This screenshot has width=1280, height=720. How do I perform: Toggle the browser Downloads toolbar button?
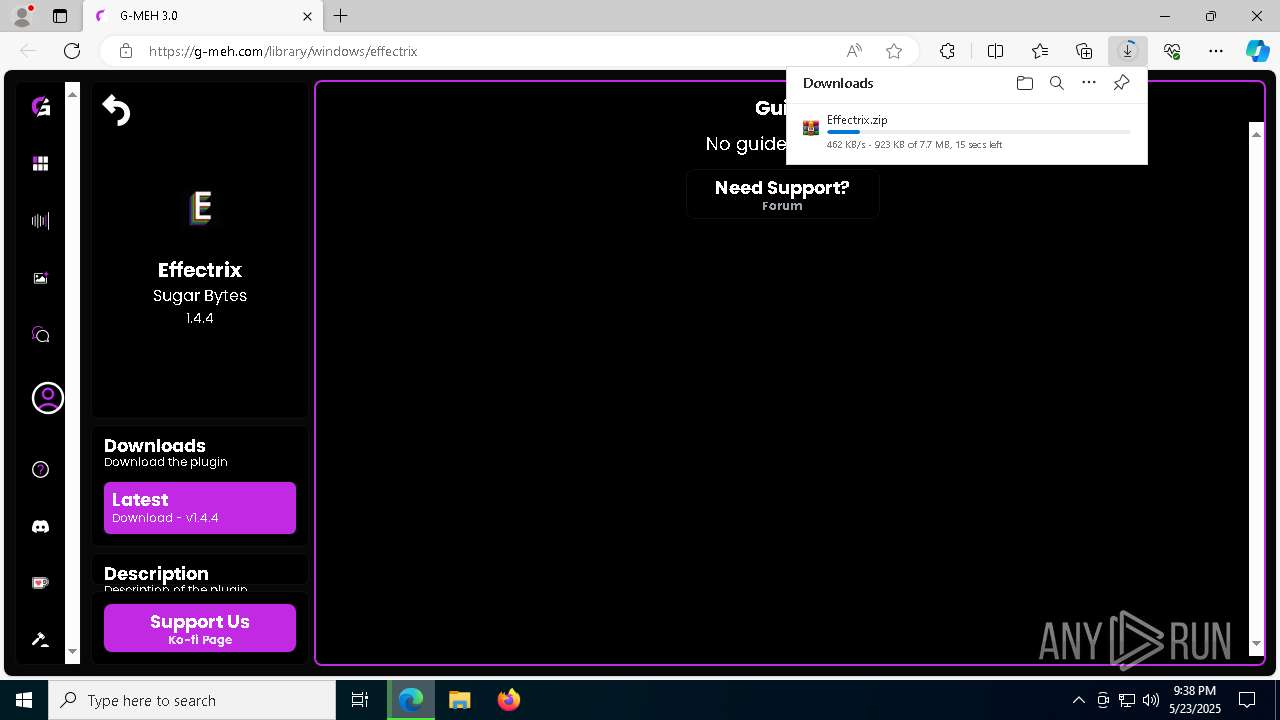1128,51
